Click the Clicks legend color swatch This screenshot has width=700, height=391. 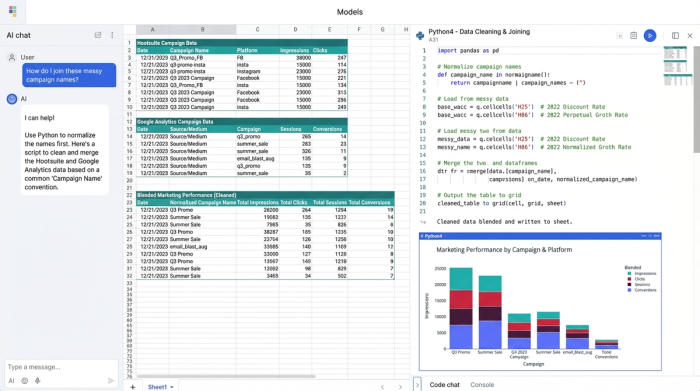pos(629,279)
